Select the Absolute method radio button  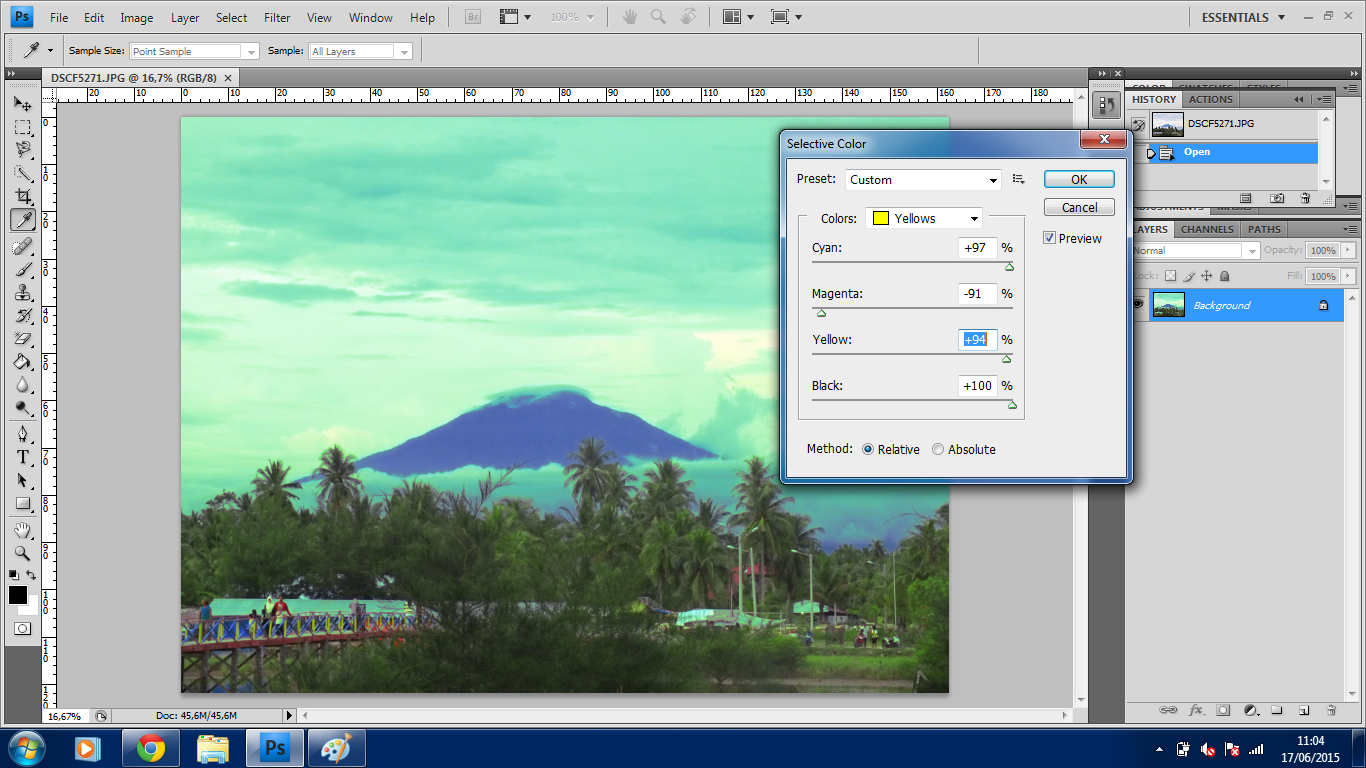pyautogui.click(x=938, y=449)
